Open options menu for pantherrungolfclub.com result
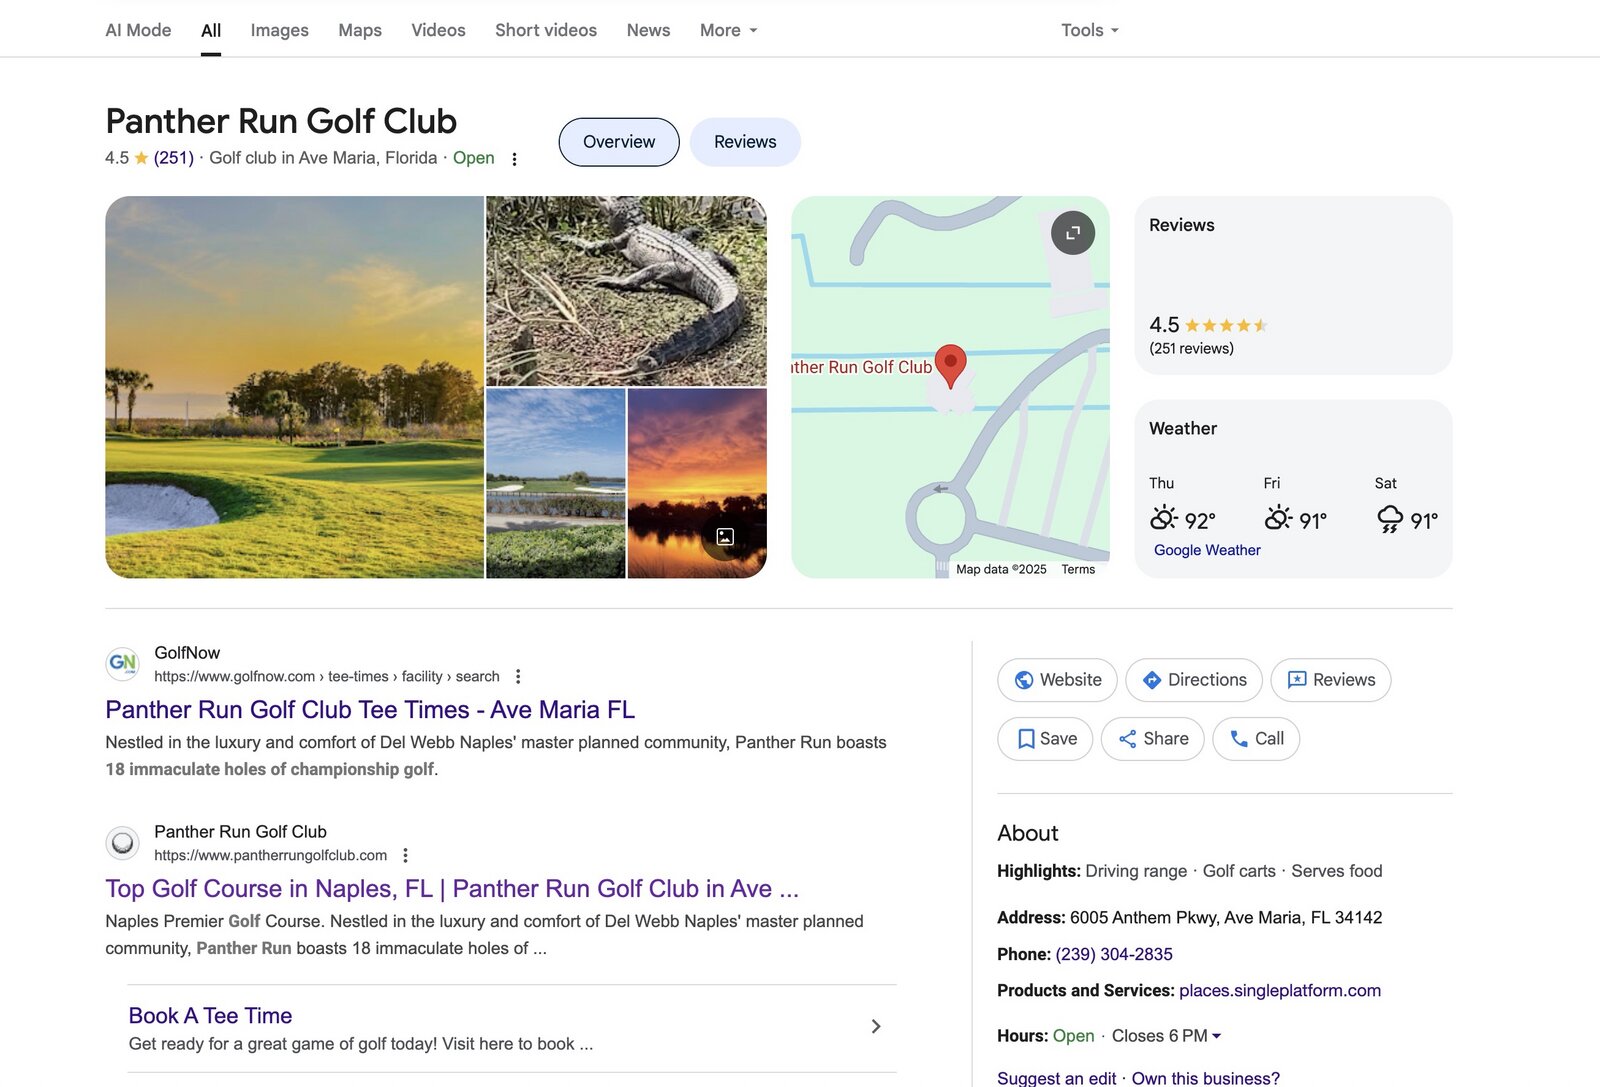This screenshot has height=1087, width=1600. (405, 856)
